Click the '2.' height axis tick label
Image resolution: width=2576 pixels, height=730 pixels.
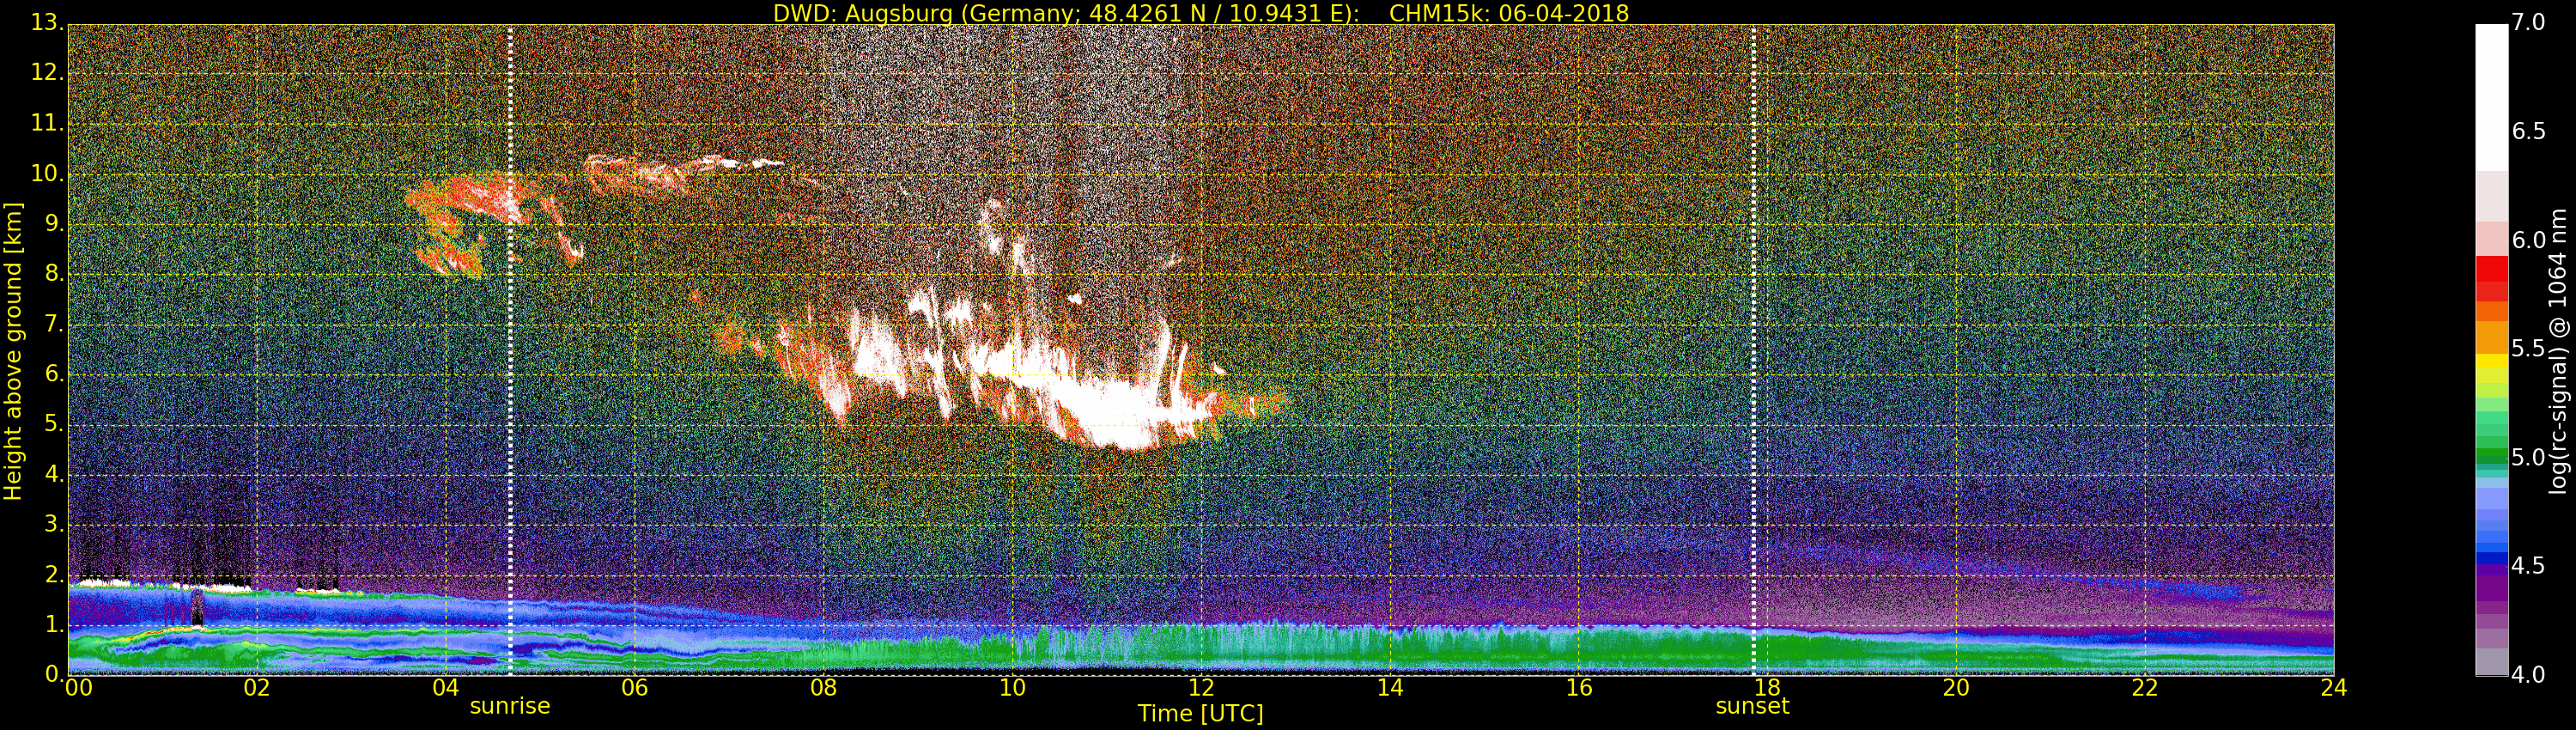pos(54,575)
